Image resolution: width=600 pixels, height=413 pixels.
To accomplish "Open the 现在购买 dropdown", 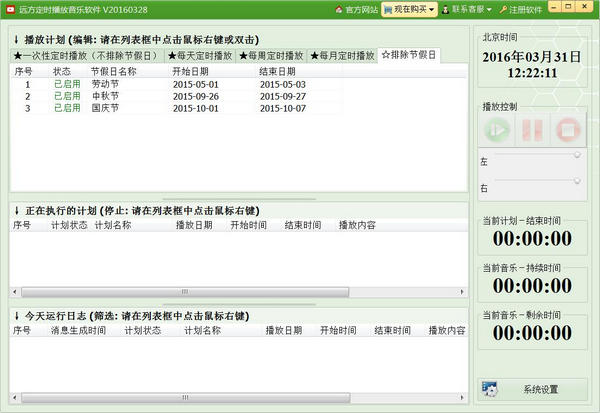I will coord(410,9).
